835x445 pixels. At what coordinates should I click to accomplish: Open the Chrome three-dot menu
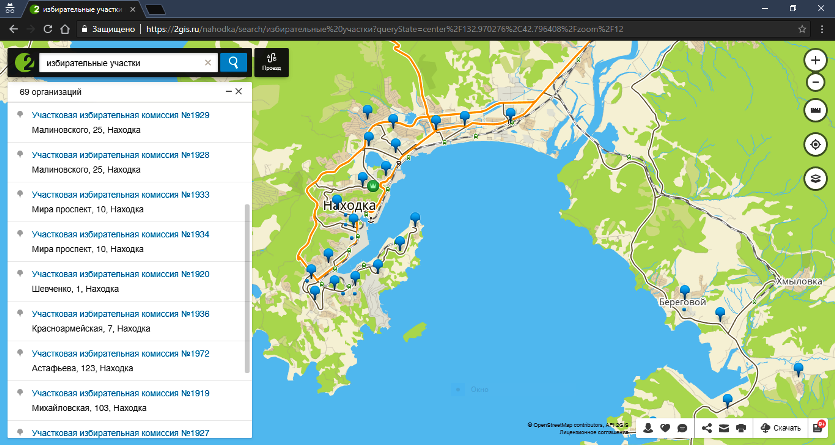822,29
